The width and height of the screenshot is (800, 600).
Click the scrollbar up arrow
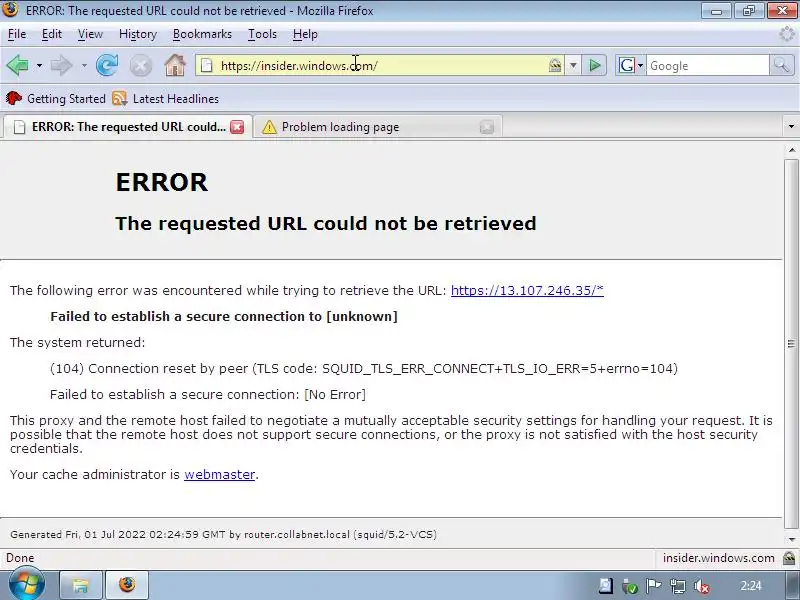coord(791,150)
